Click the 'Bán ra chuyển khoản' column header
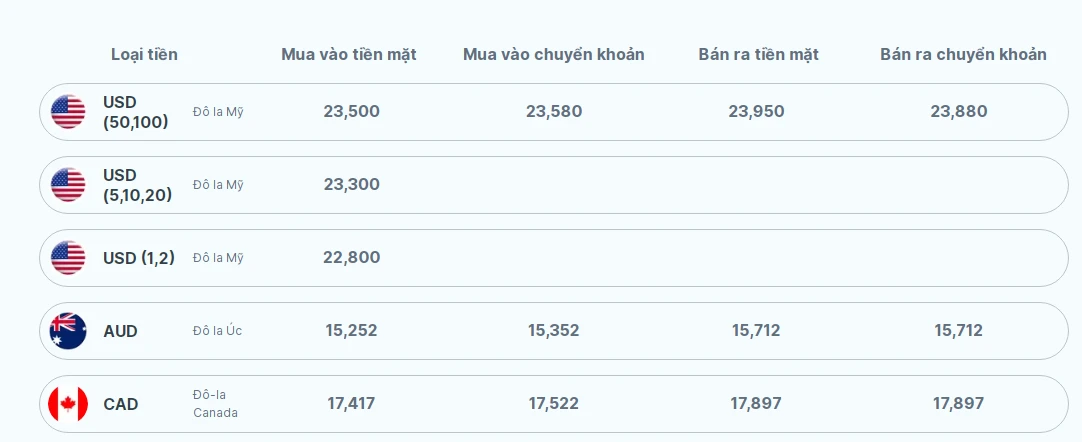Viewport: 1082px width, 442px height. tap(963, 54)
